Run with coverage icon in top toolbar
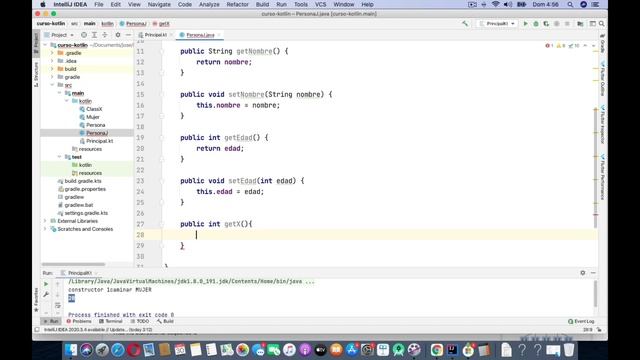 click(546, 24)
